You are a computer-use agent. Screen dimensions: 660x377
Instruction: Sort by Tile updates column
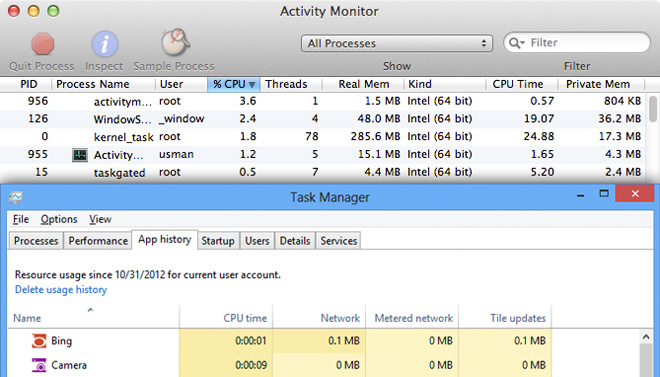point(505,317)
